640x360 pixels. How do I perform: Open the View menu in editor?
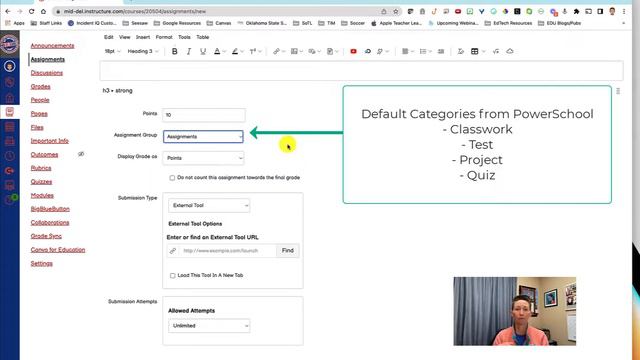click(124, 37)
